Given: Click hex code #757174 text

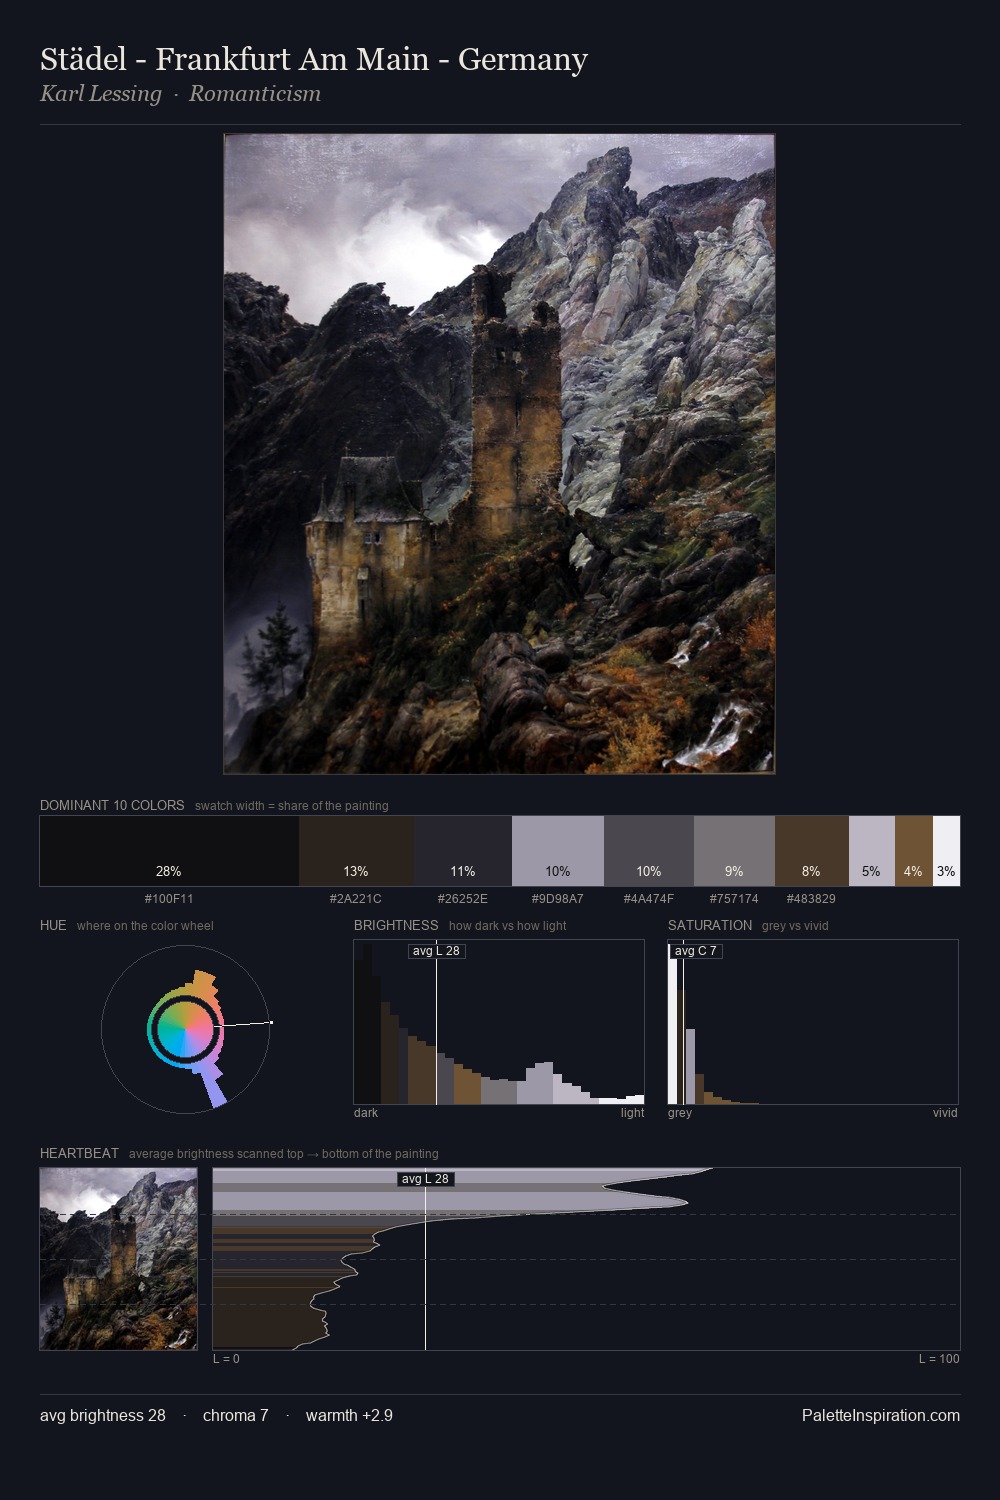Looking at the screenshot, I should (734, 898).
